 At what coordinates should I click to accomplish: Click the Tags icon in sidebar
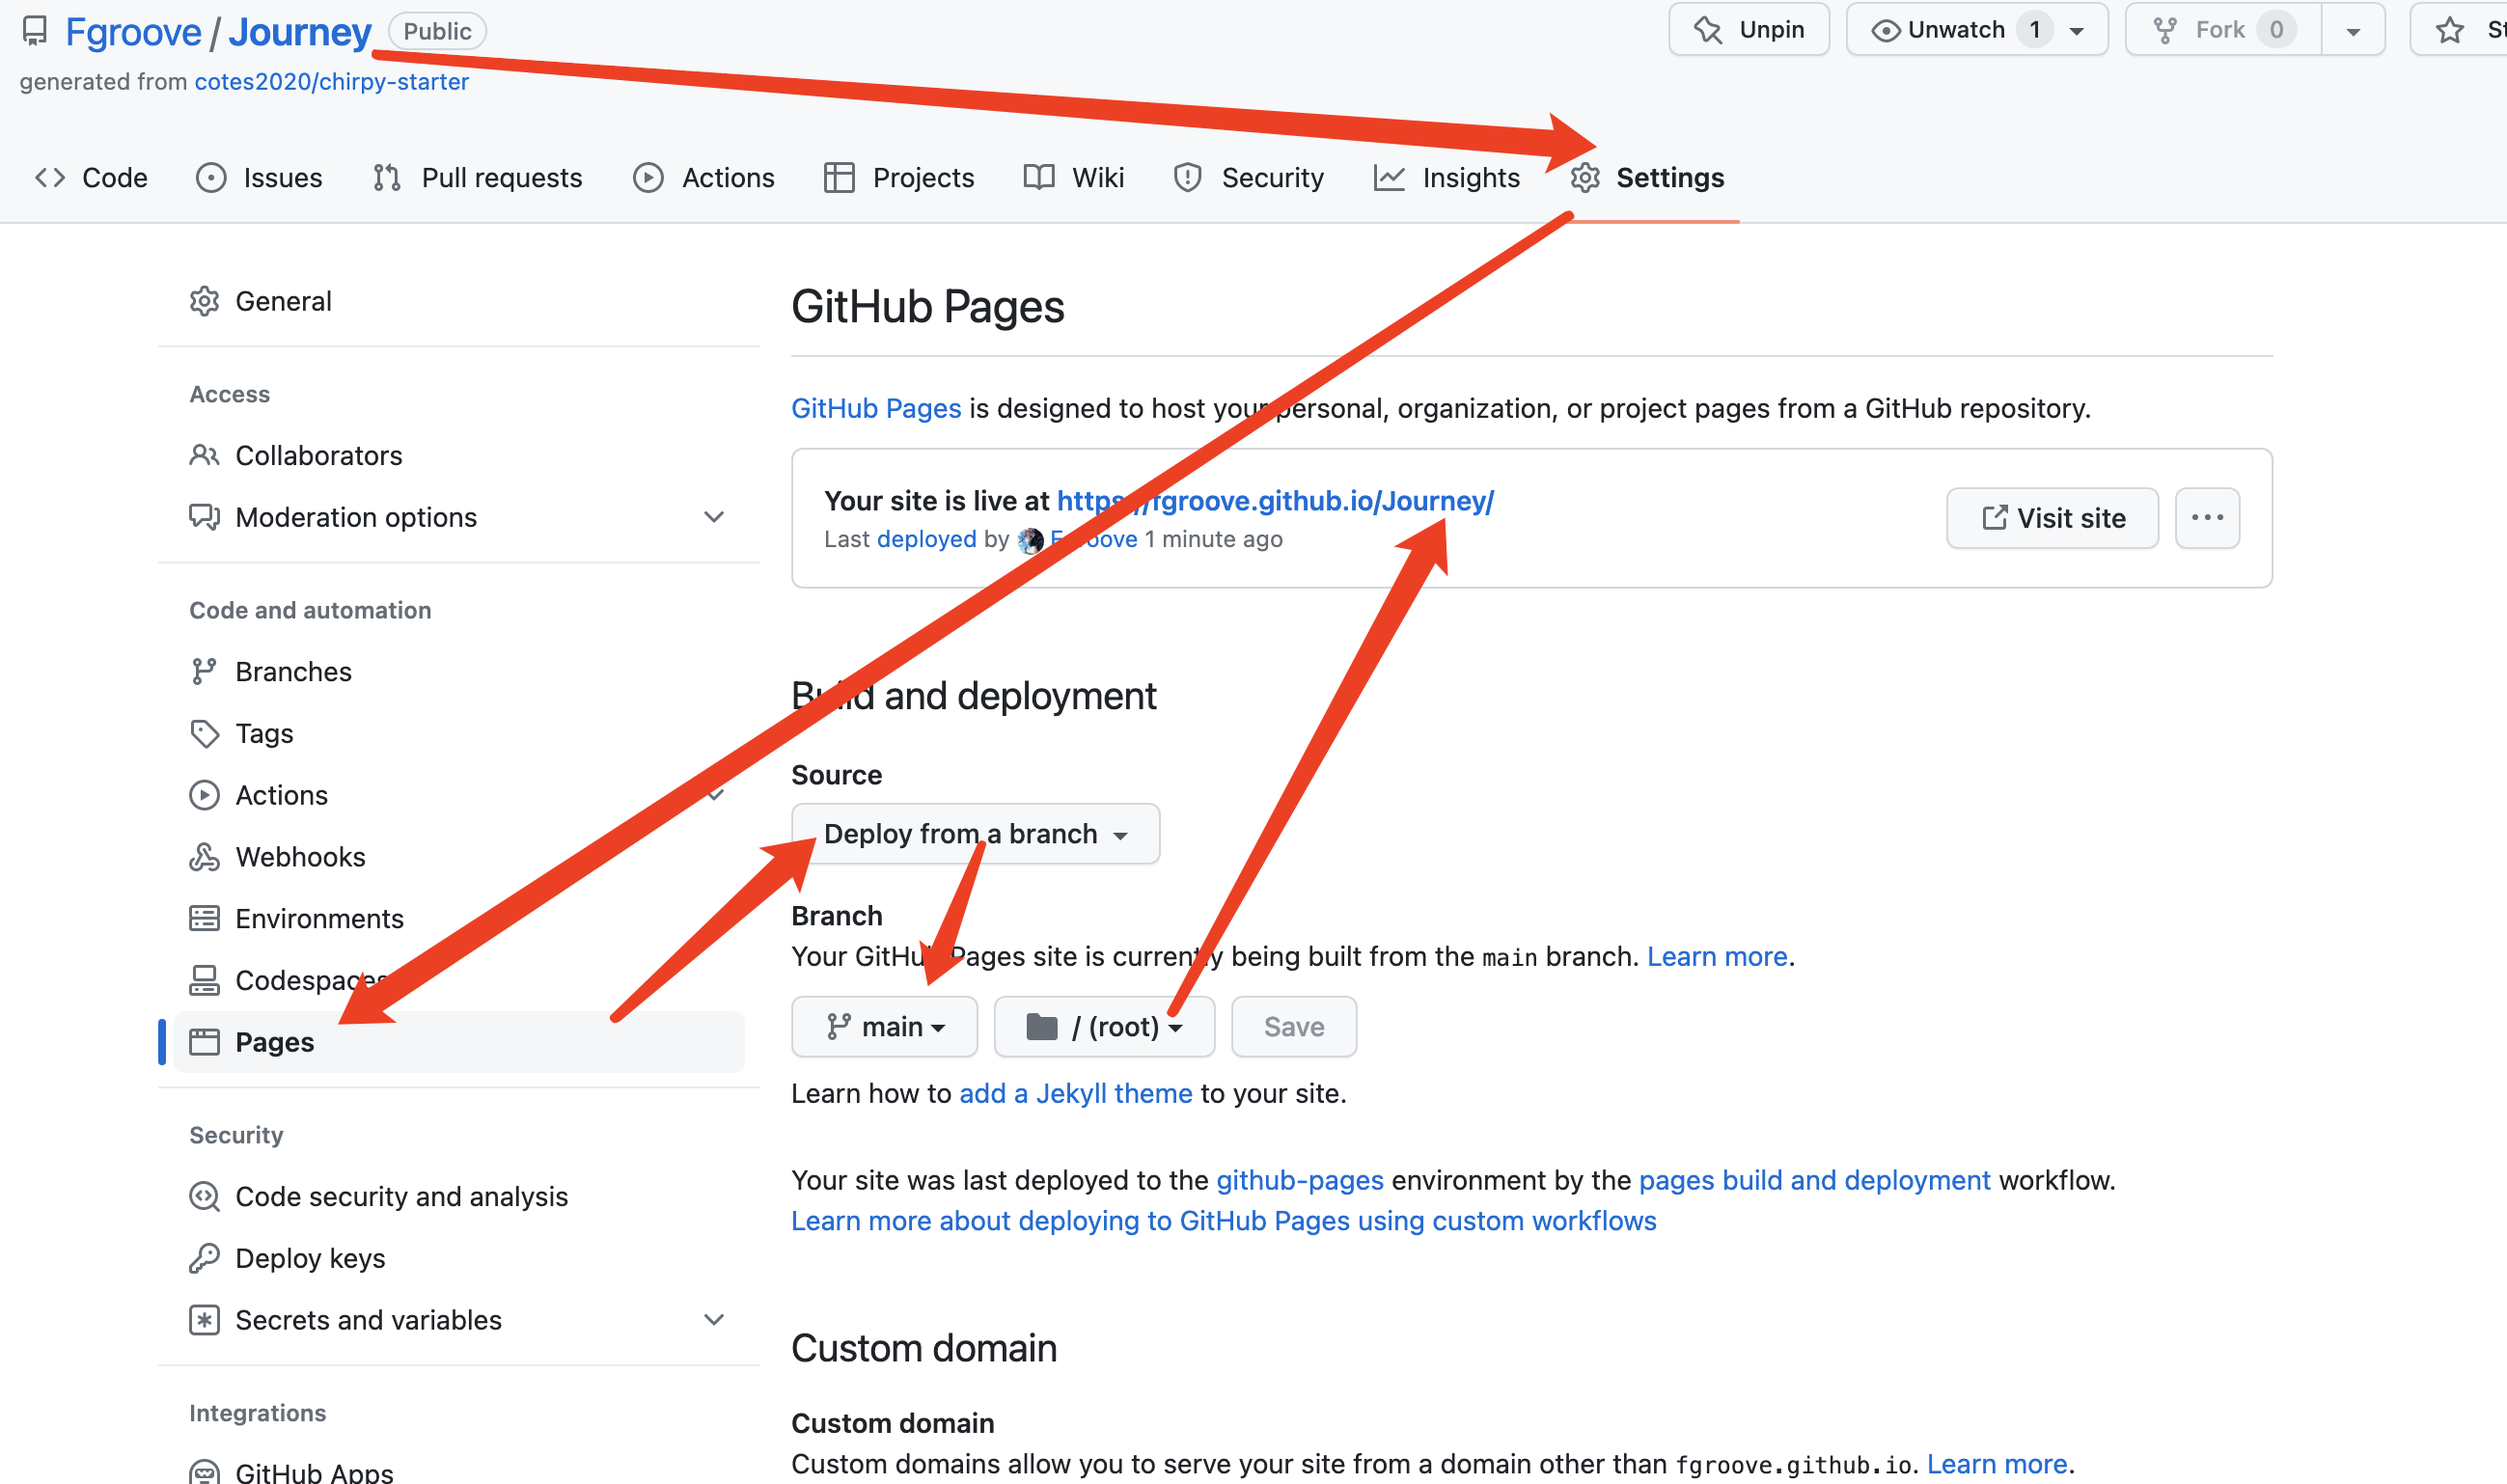(x=204, y=734)
